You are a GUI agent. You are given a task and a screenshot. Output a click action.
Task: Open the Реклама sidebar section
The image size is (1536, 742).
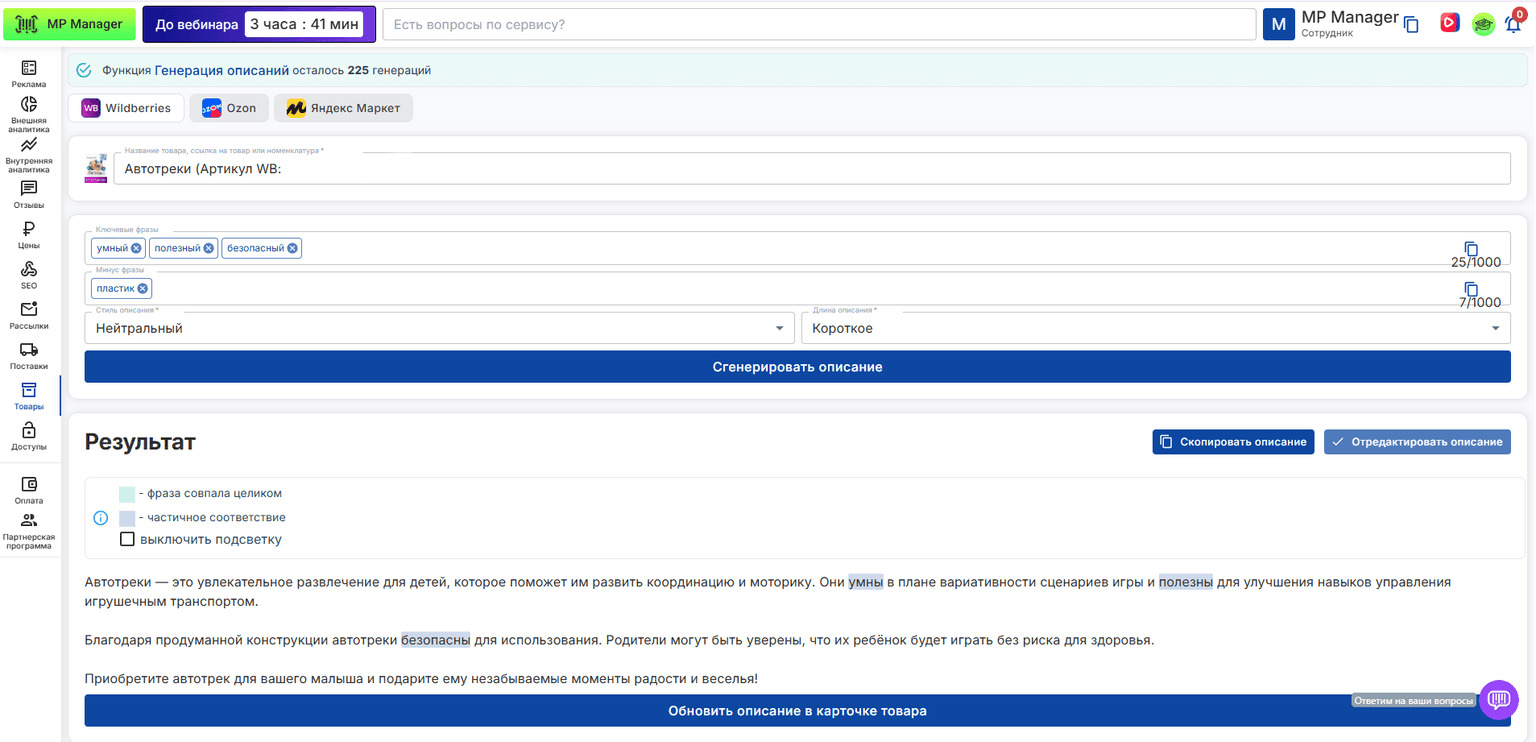point(29,74)
